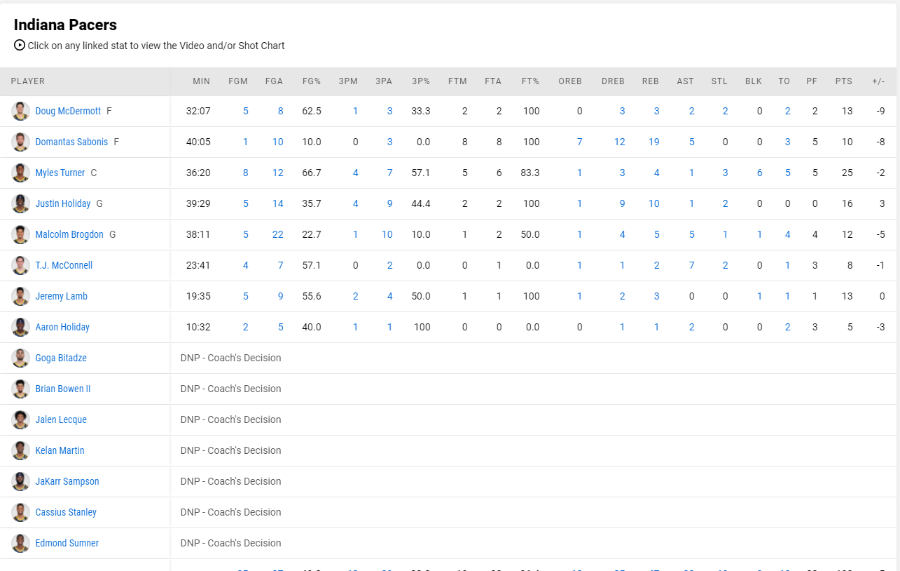
Task: Open Aaron Holiday's player profile link
Action: [x=62, y=327]
